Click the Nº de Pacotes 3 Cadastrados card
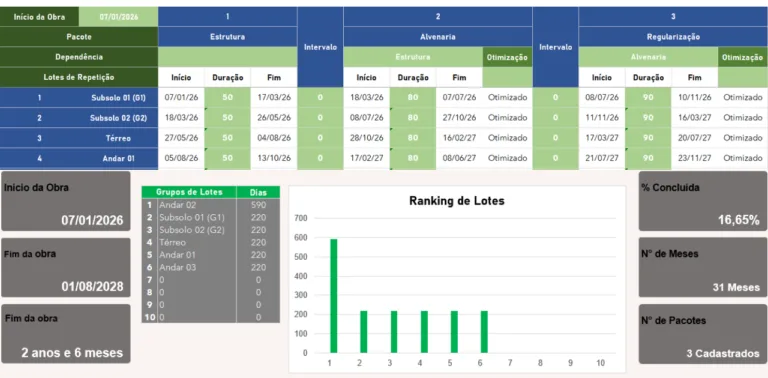Image resolution: width=768 pixels, height=378 pixels. pos(702,333)
